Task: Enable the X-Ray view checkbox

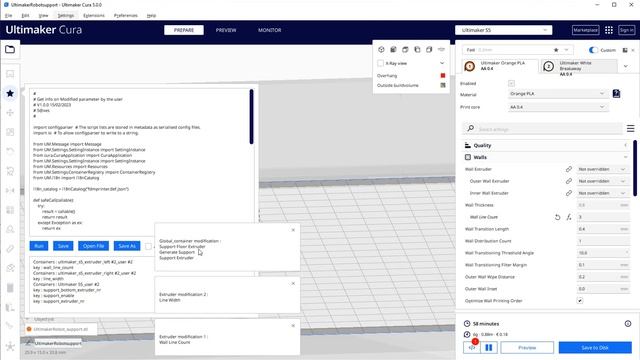Action: point(380,63)
